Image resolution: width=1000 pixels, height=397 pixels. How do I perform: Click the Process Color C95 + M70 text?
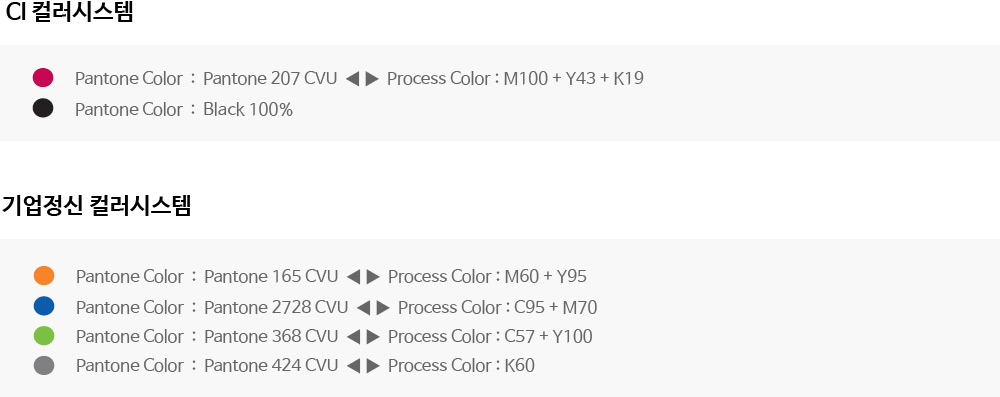497,308
